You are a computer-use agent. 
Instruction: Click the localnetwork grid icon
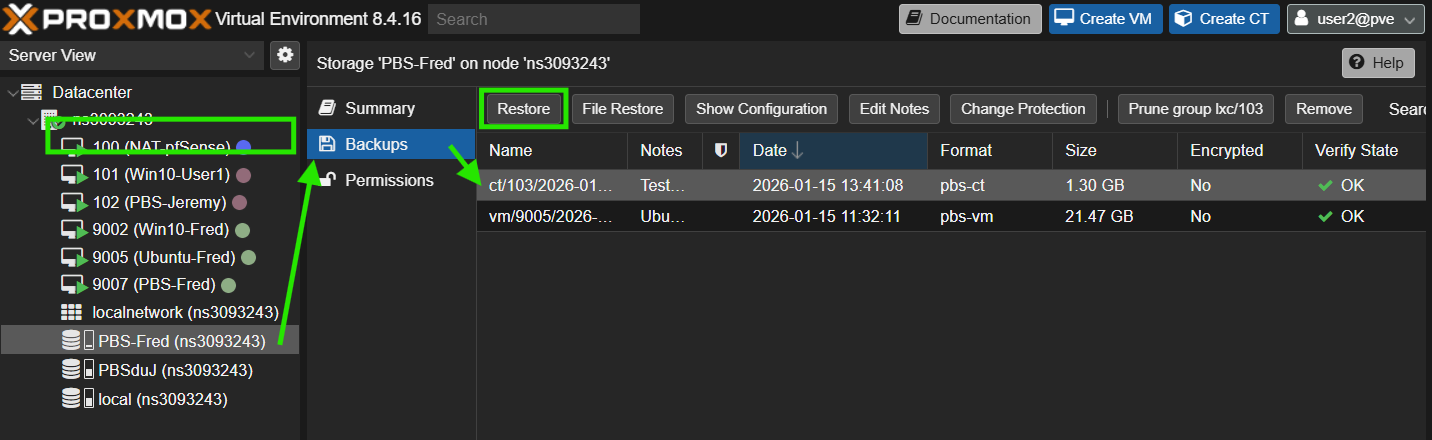72,312
